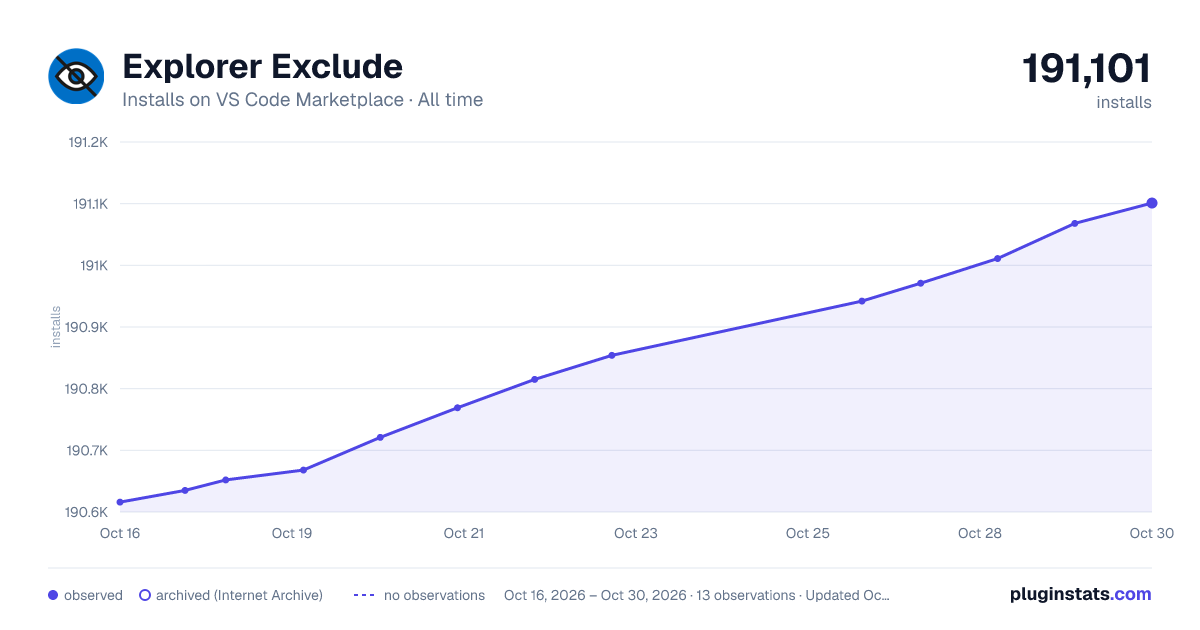Click the Oct 25 x-axis label
Viewport: 1200px width, 630px height.
point(808,533)
